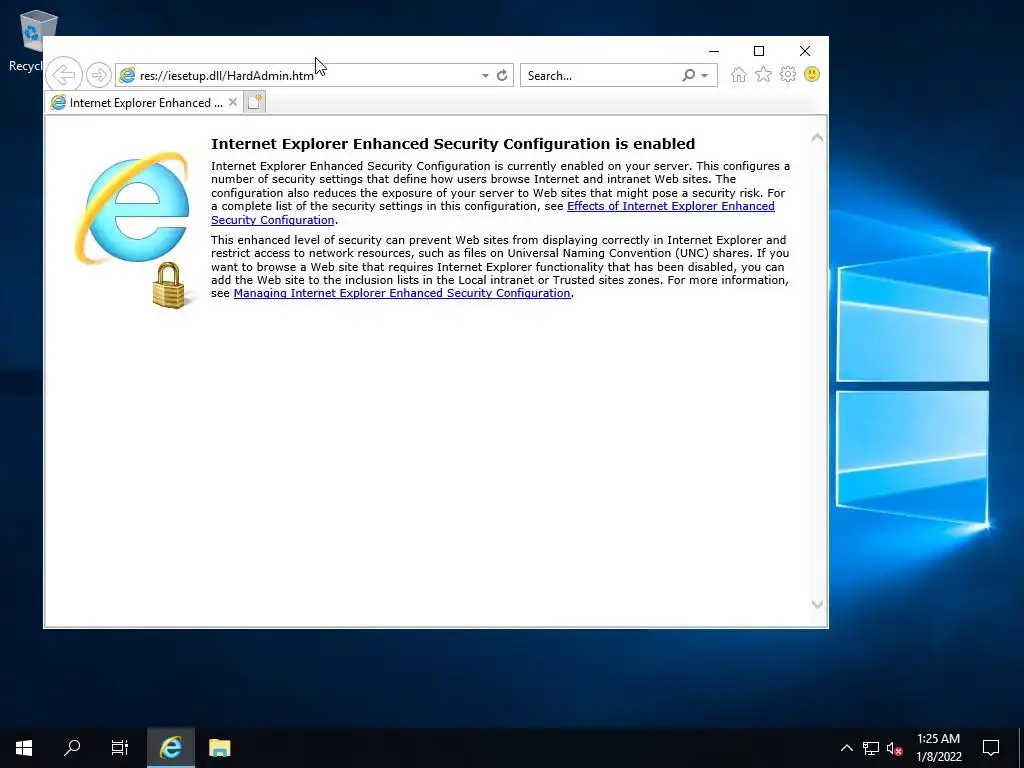This screenshot has width=1024, height=768.
Task: Open Task View
Action: click(x=120, y=748)
